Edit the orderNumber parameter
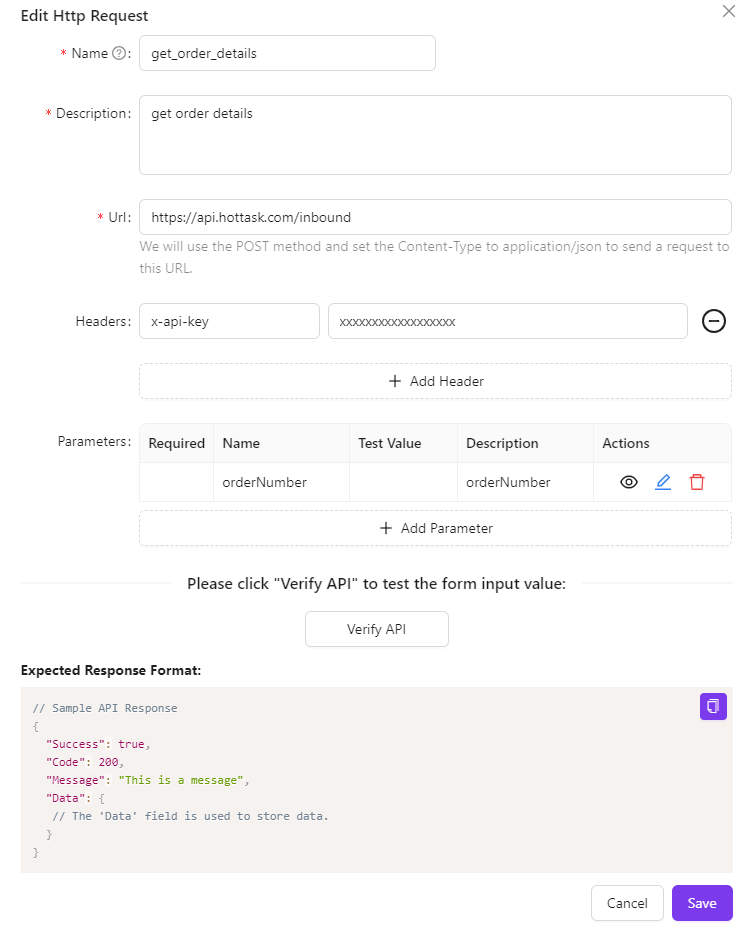Viewport: 743px width, 930px height. point(663,482)
